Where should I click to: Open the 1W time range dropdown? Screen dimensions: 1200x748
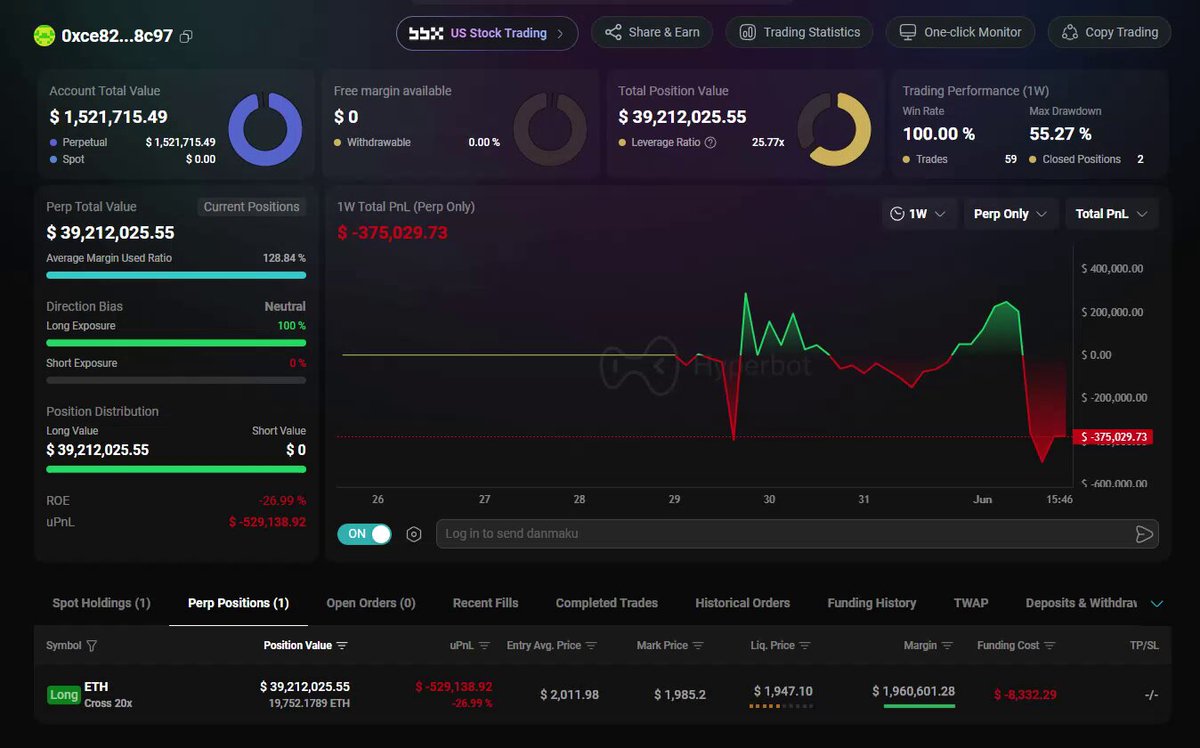tap(918, 214)
